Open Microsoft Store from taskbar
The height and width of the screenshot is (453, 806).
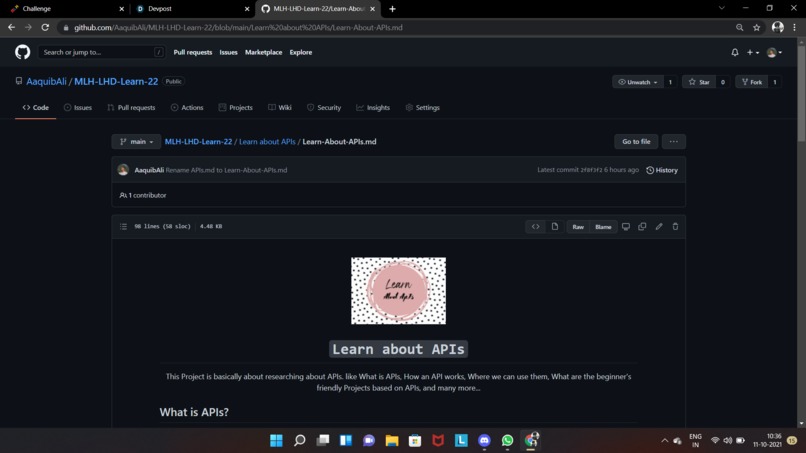click(415, 440)
